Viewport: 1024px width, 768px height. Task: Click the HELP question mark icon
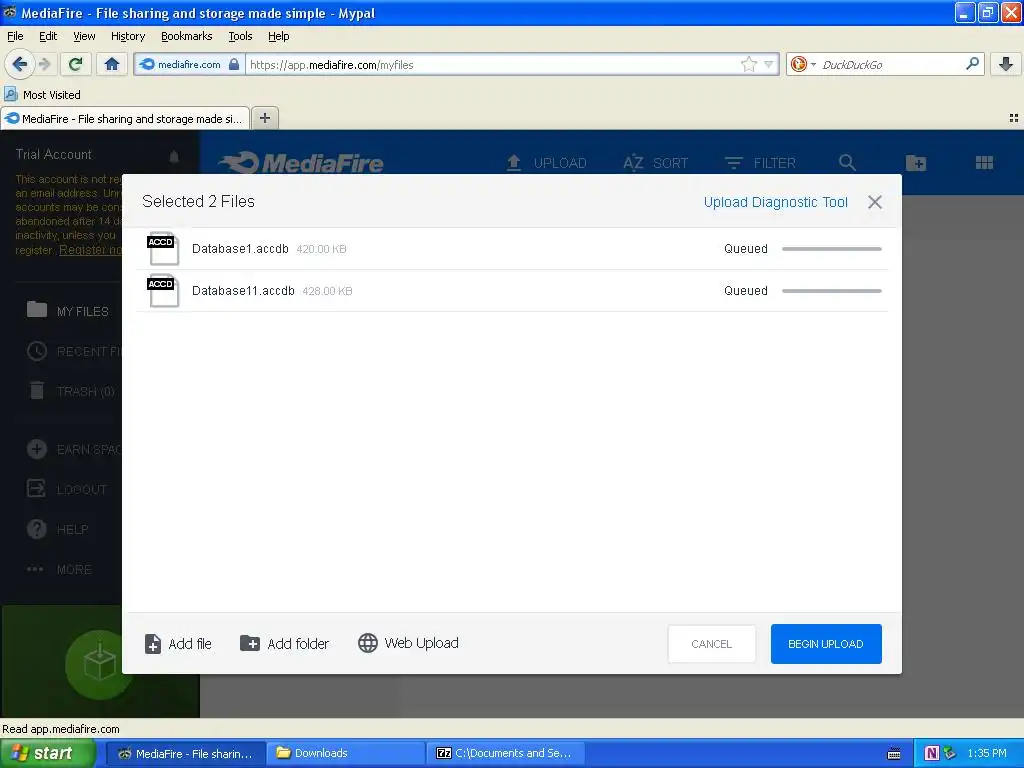37,529
